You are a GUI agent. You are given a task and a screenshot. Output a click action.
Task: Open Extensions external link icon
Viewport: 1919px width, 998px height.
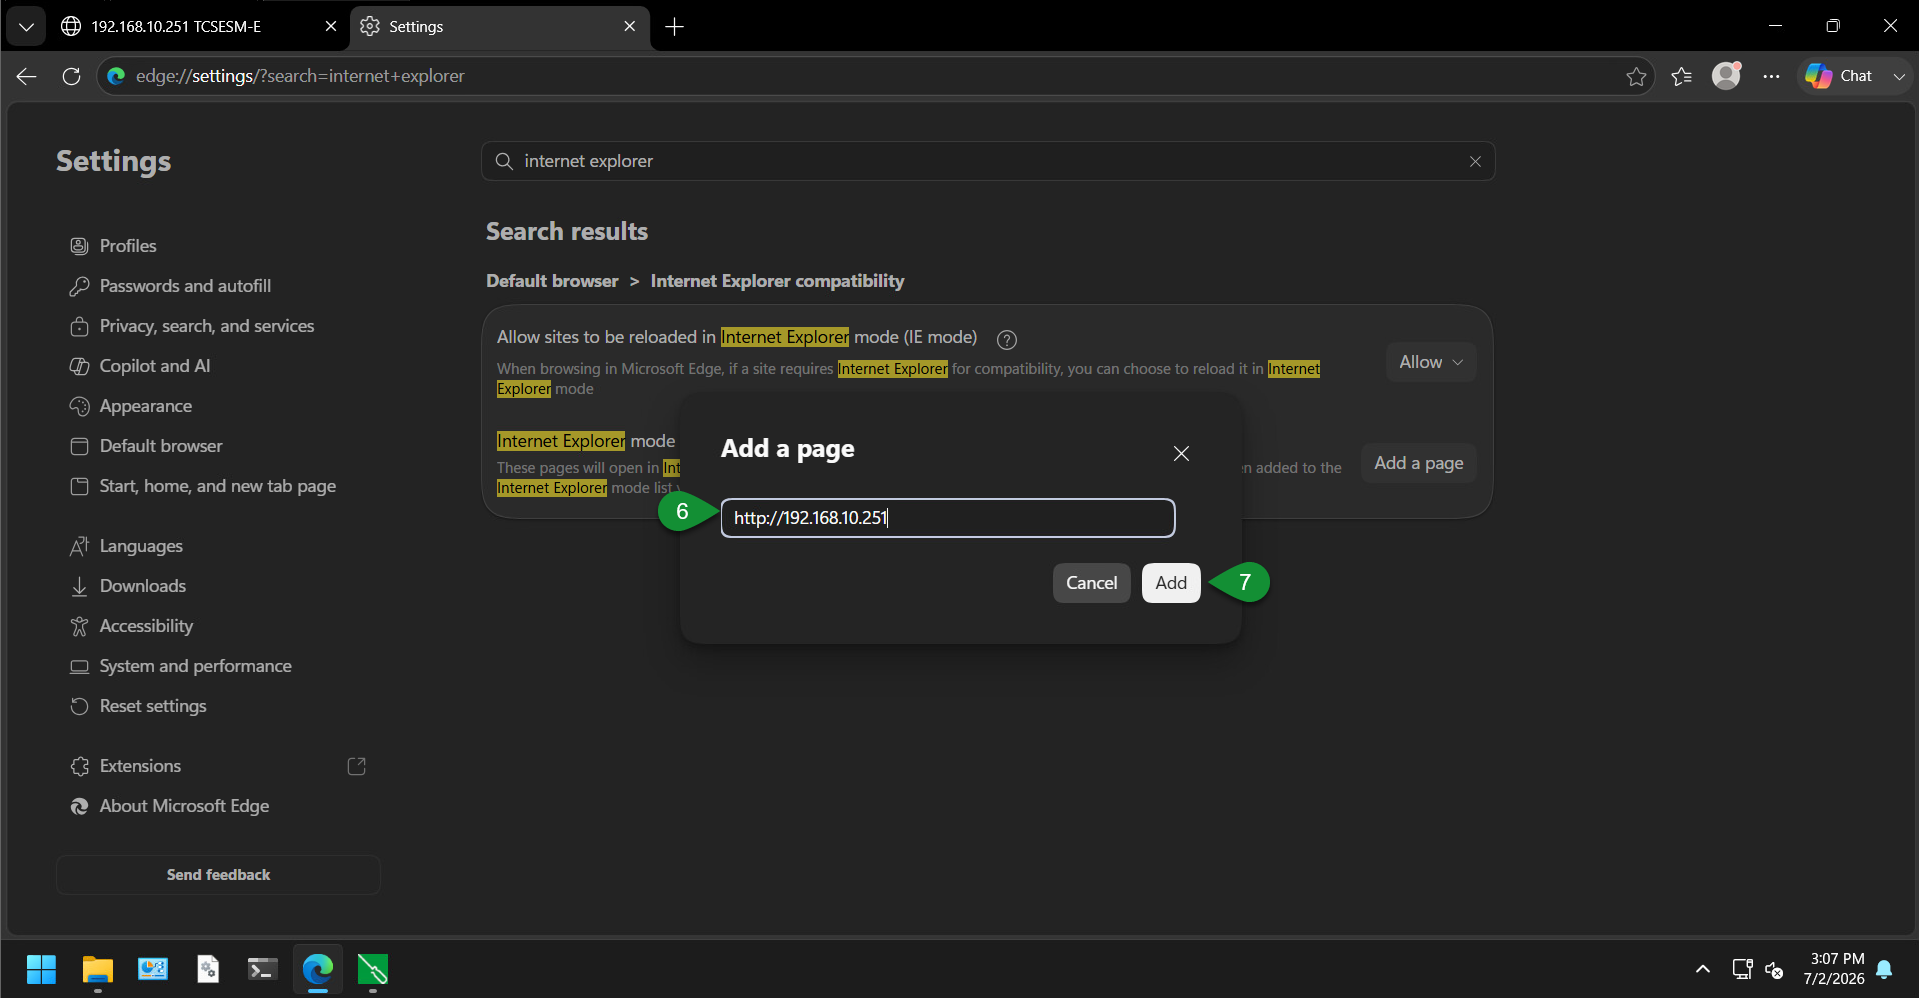[x=356, y=766]
